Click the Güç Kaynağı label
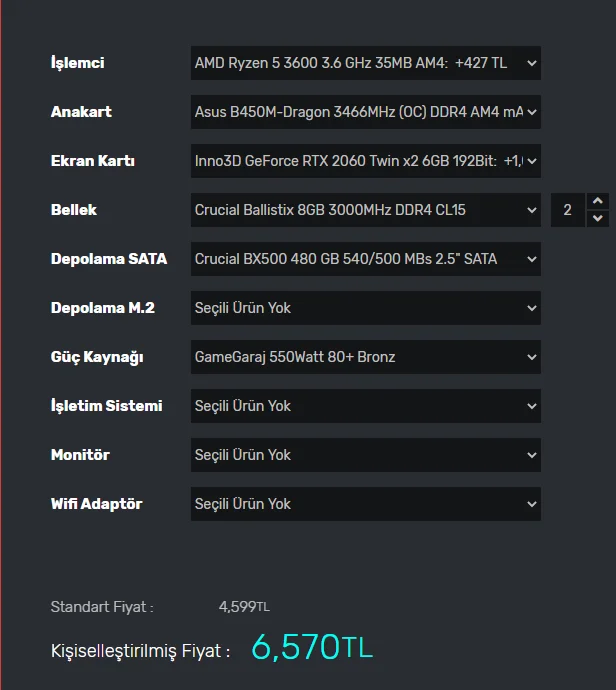The image size is (616, 690). coord(97,357)
